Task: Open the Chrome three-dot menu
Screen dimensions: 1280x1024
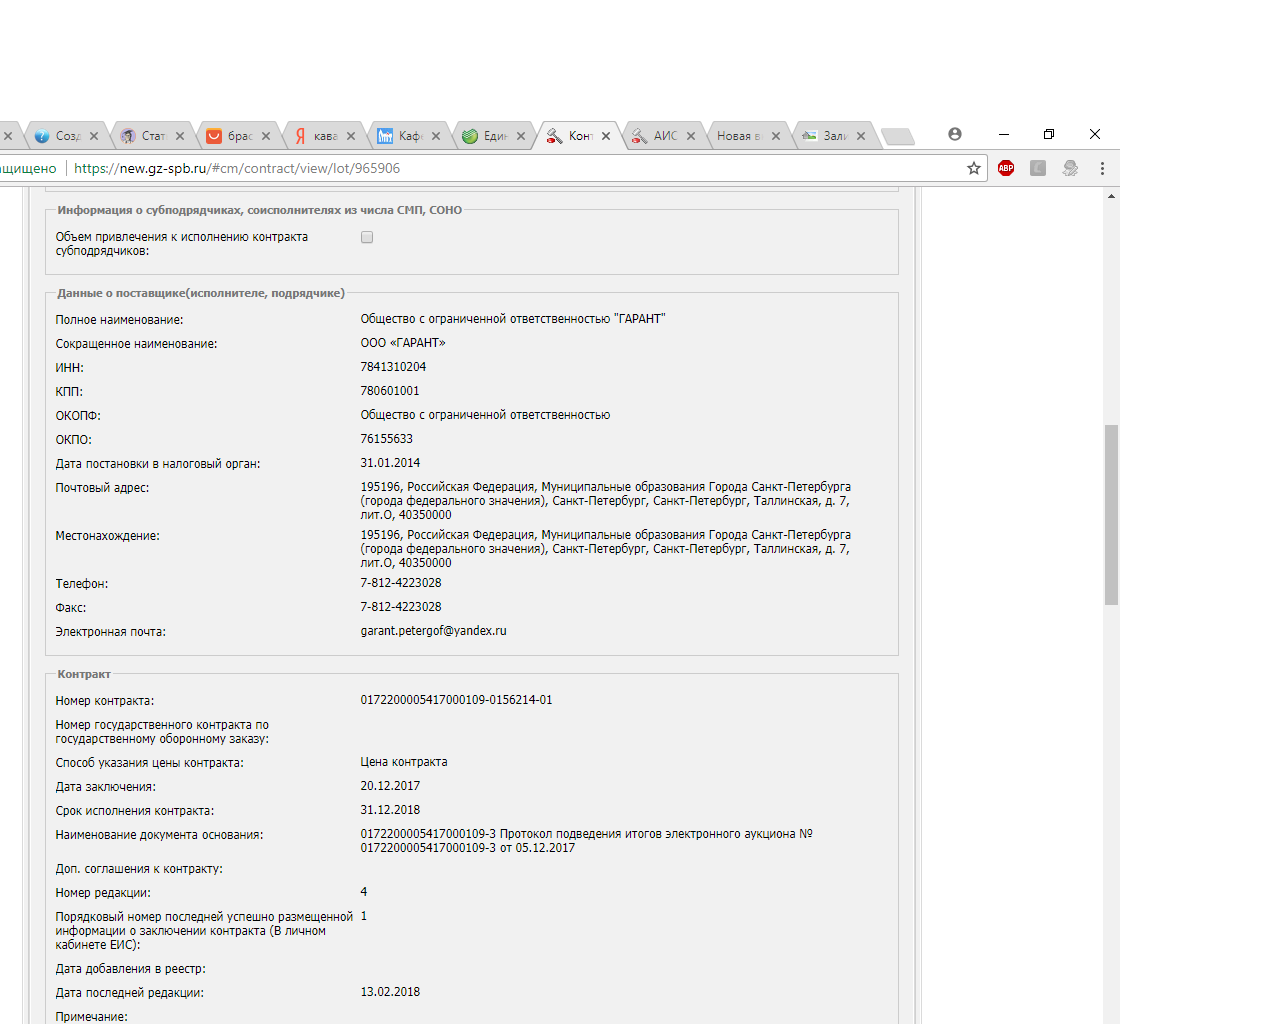Action: (1102, 168)
